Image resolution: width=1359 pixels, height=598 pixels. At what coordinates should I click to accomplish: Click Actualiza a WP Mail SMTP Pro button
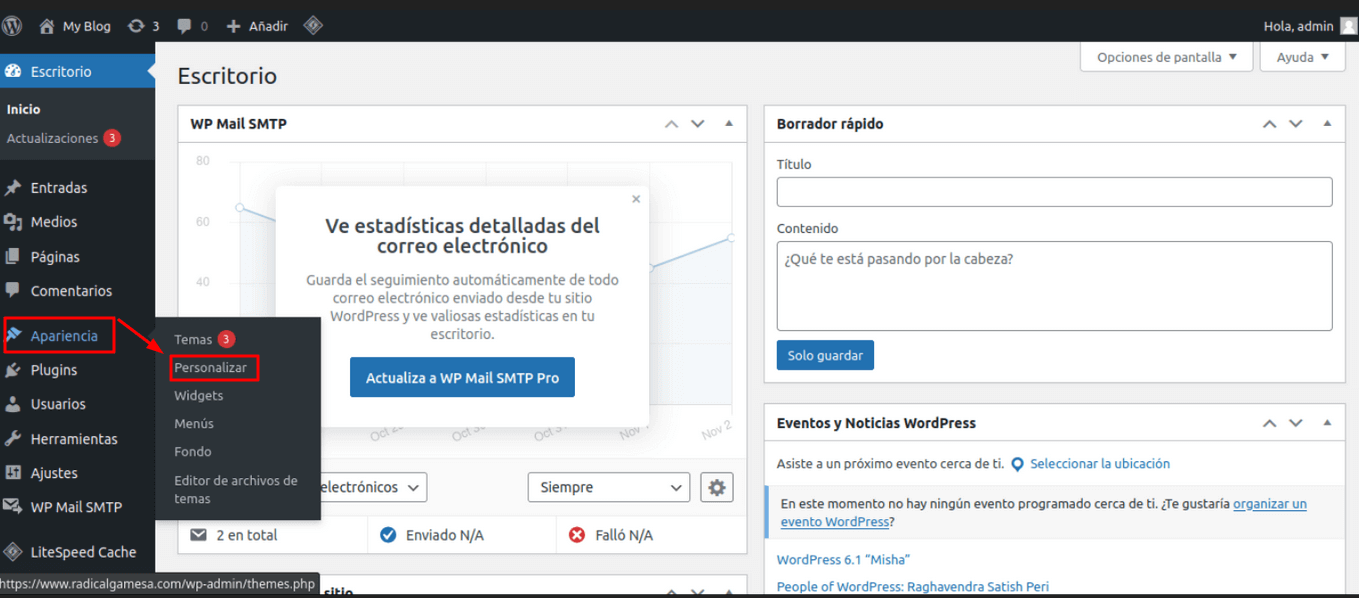click(x=462, y=377)
